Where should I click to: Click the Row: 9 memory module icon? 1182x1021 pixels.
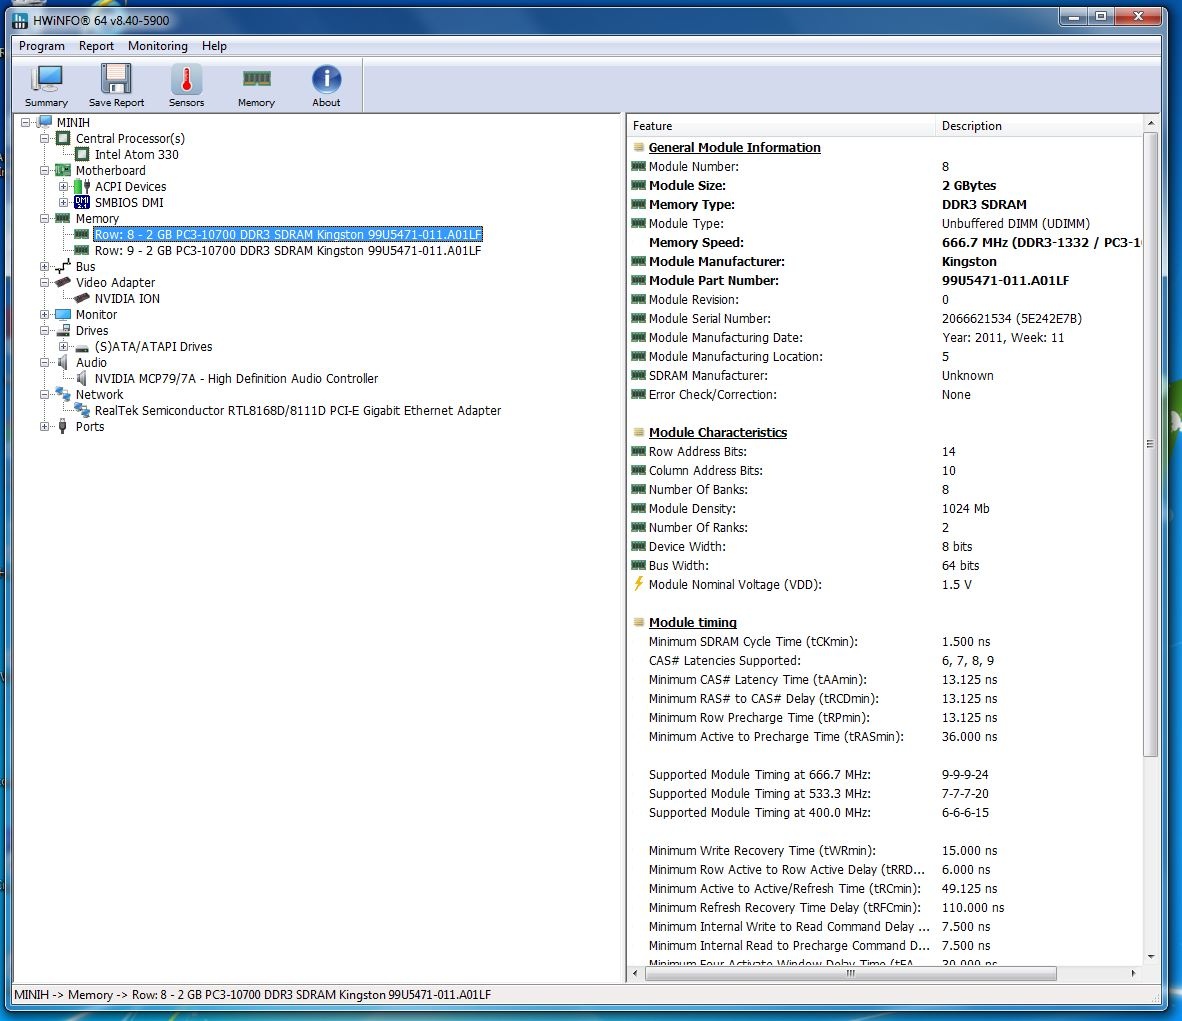pyautogui.click(x=82, y=250)
